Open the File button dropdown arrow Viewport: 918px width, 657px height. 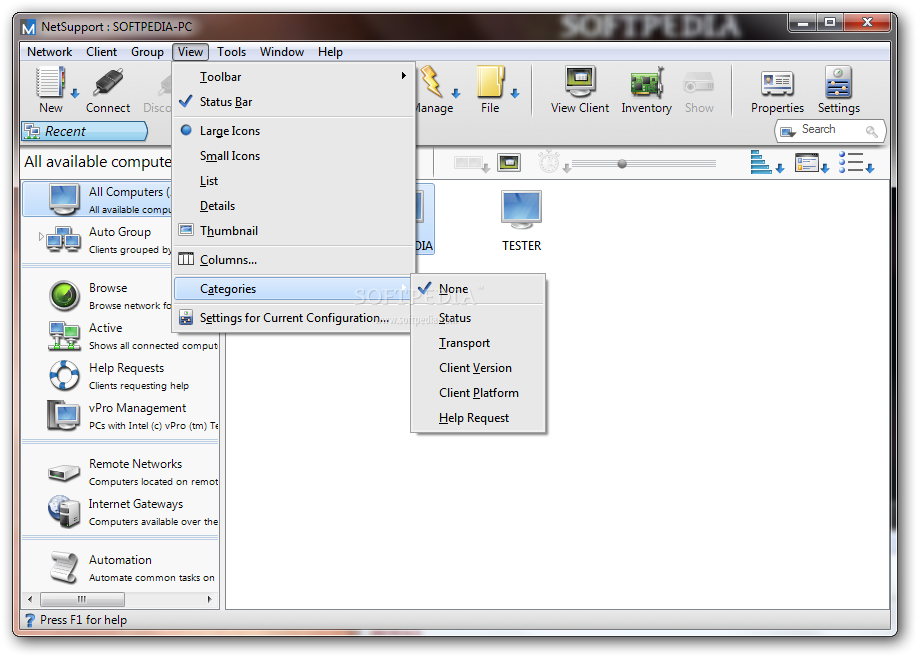click(x=515, y=93)
